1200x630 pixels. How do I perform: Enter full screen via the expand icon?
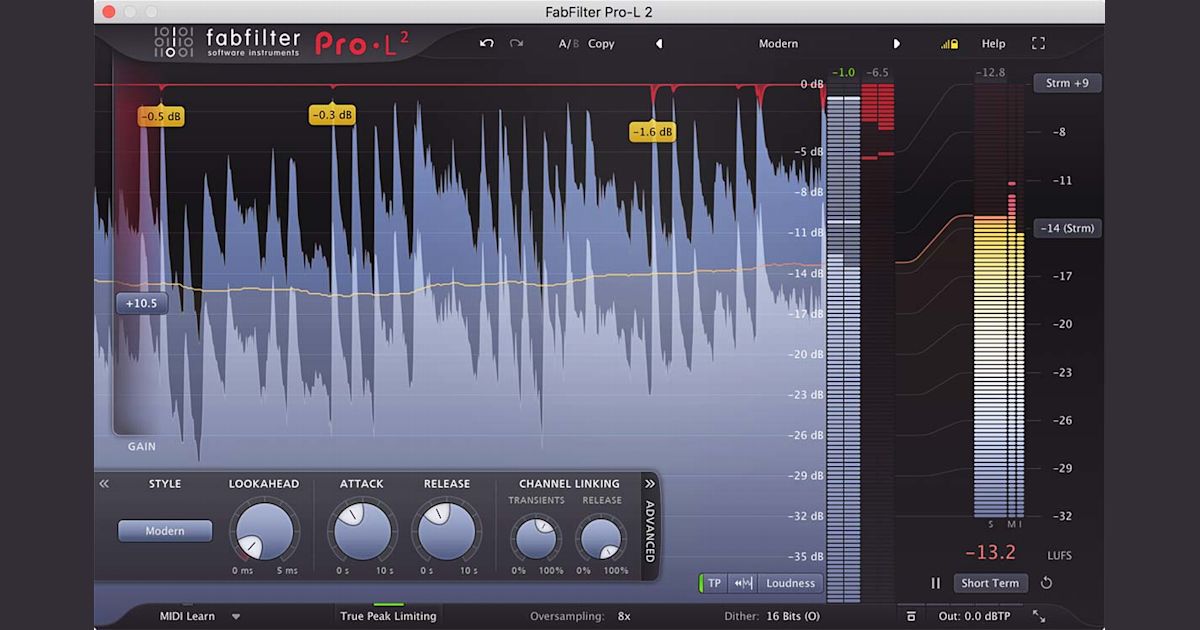click(1037, 43)
